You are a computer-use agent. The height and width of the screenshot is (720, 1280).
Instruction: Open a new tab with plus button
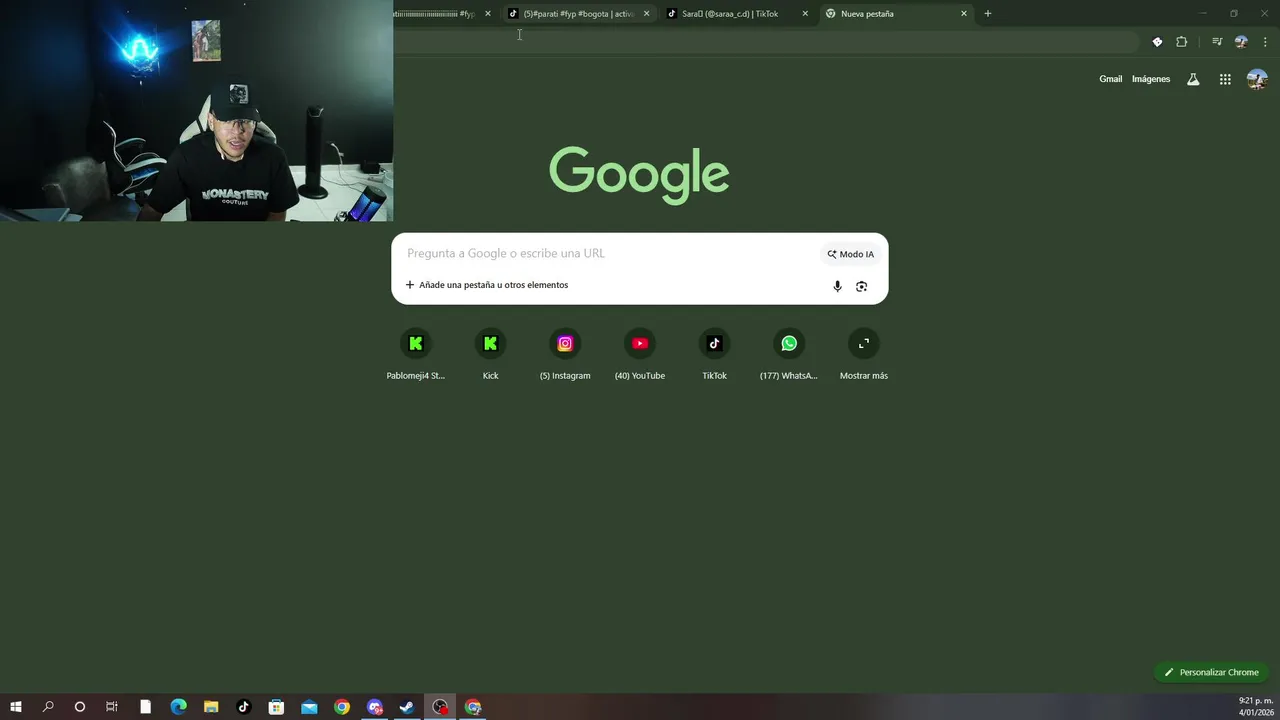pos(988,14)
